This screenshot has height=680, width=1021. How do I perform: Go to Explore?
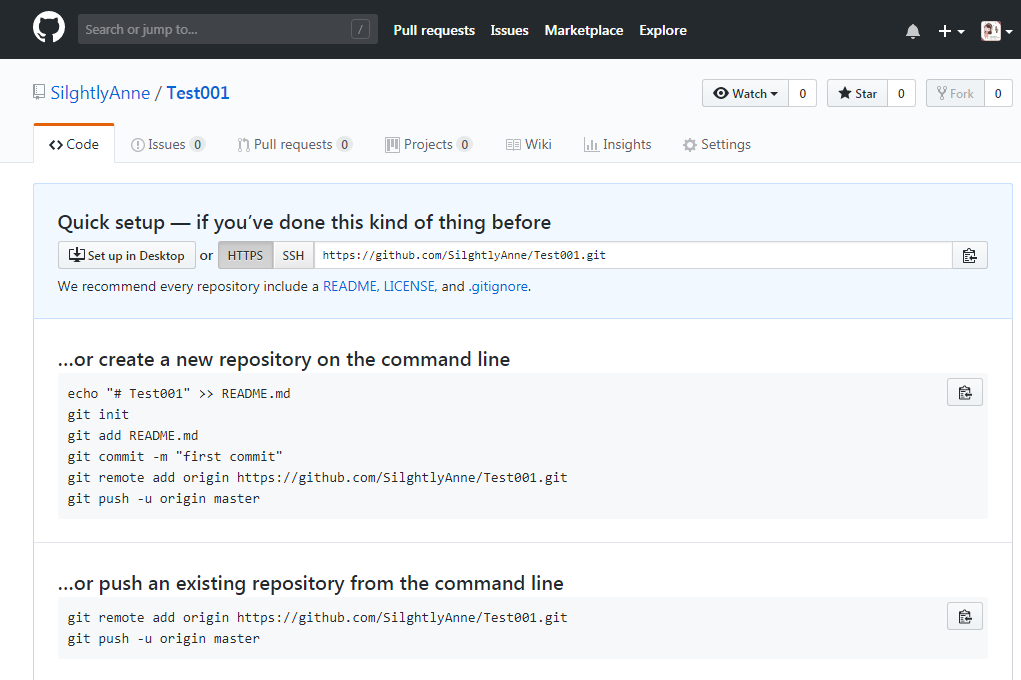pos(663,31)
